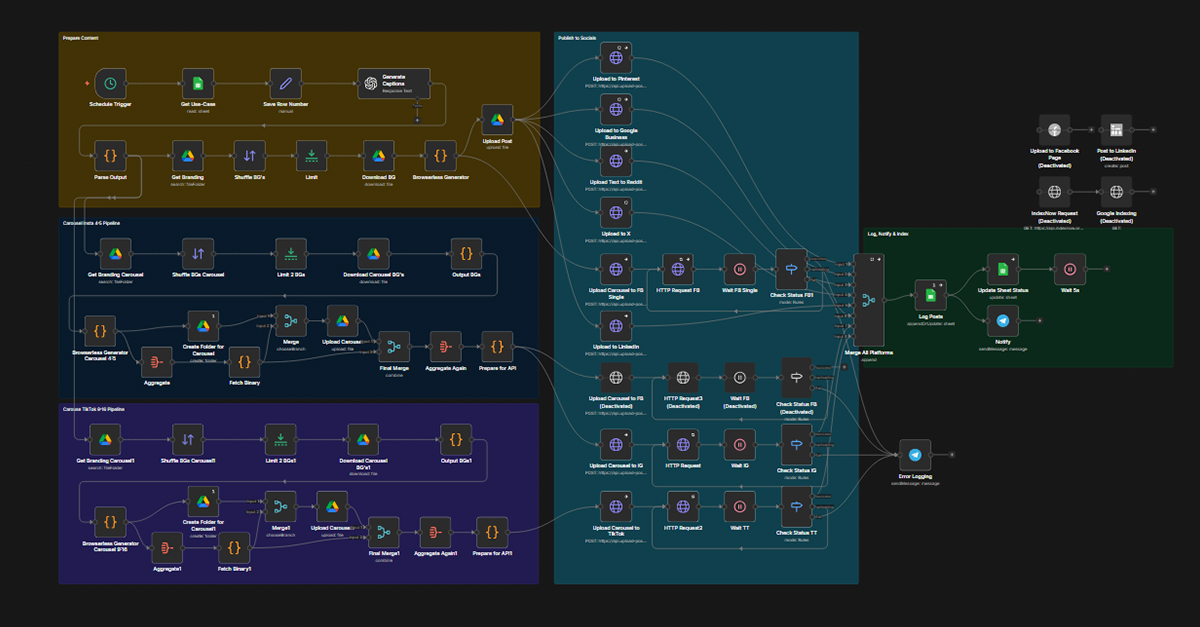
Task: Open the Limit 2 BGs node
Action: click(291, 253)
